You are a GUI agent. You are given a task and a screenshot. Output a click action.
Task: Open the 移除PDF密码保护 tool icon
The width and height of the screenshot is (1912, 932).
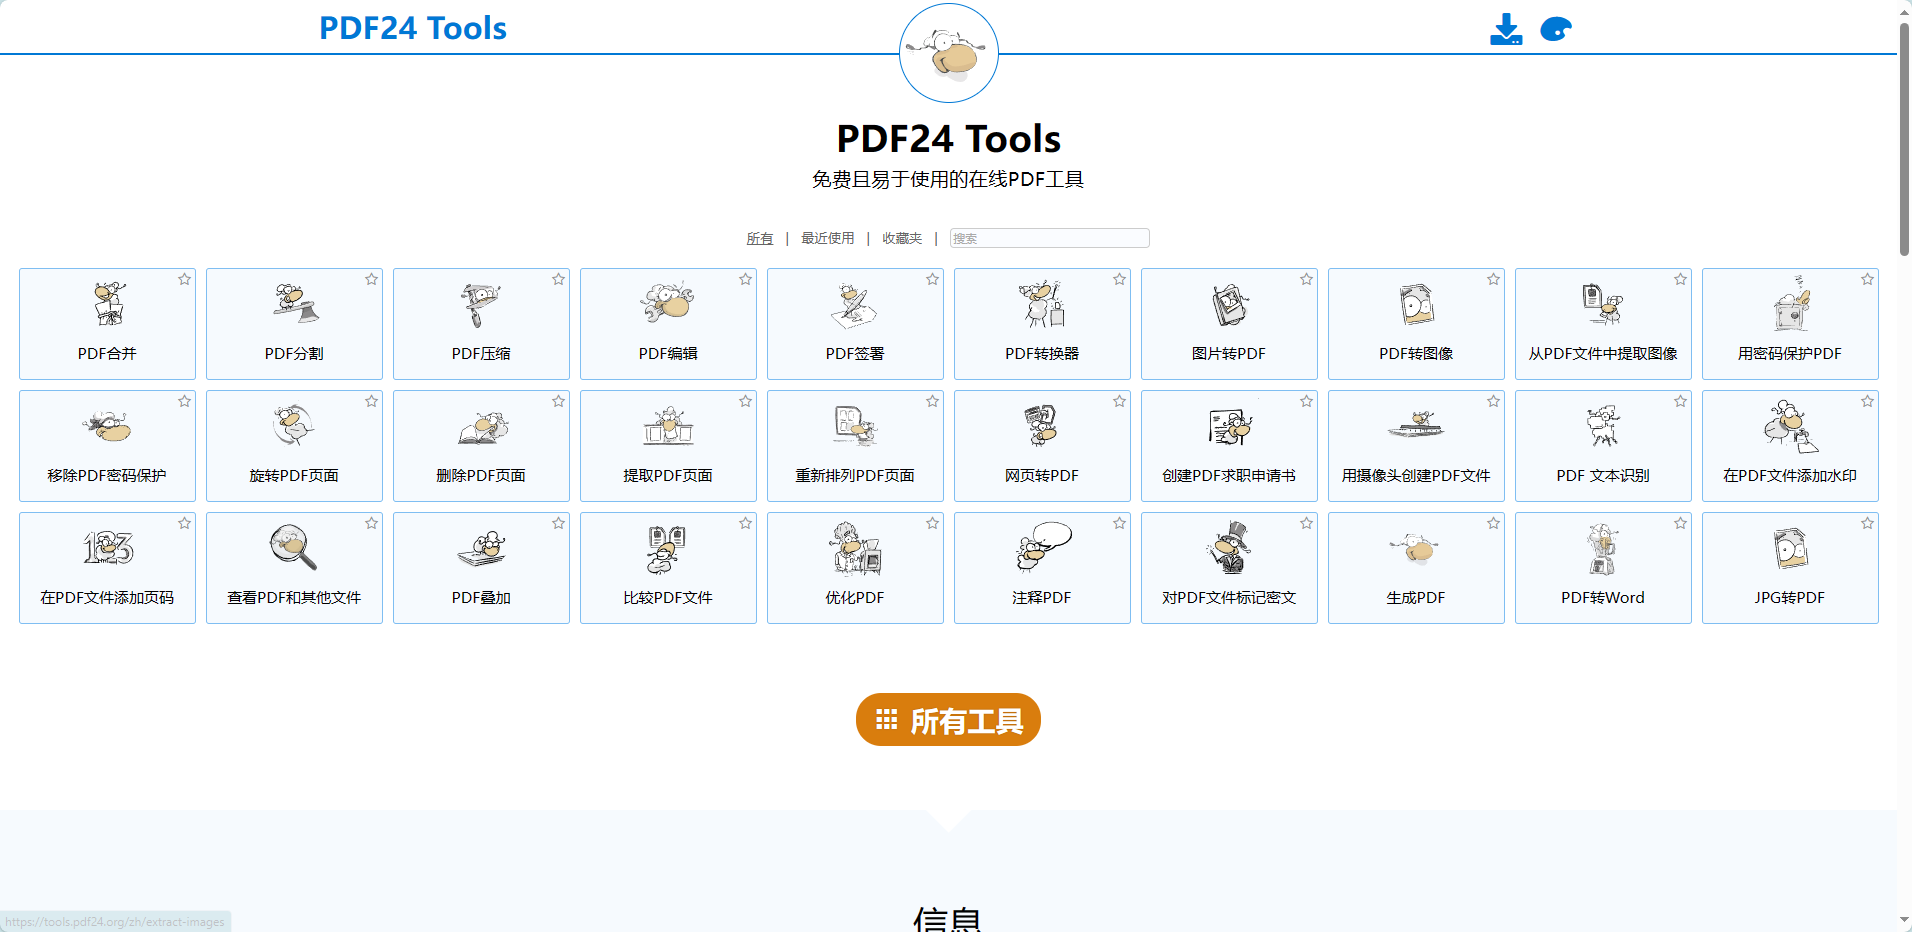[x=108, y=427]
